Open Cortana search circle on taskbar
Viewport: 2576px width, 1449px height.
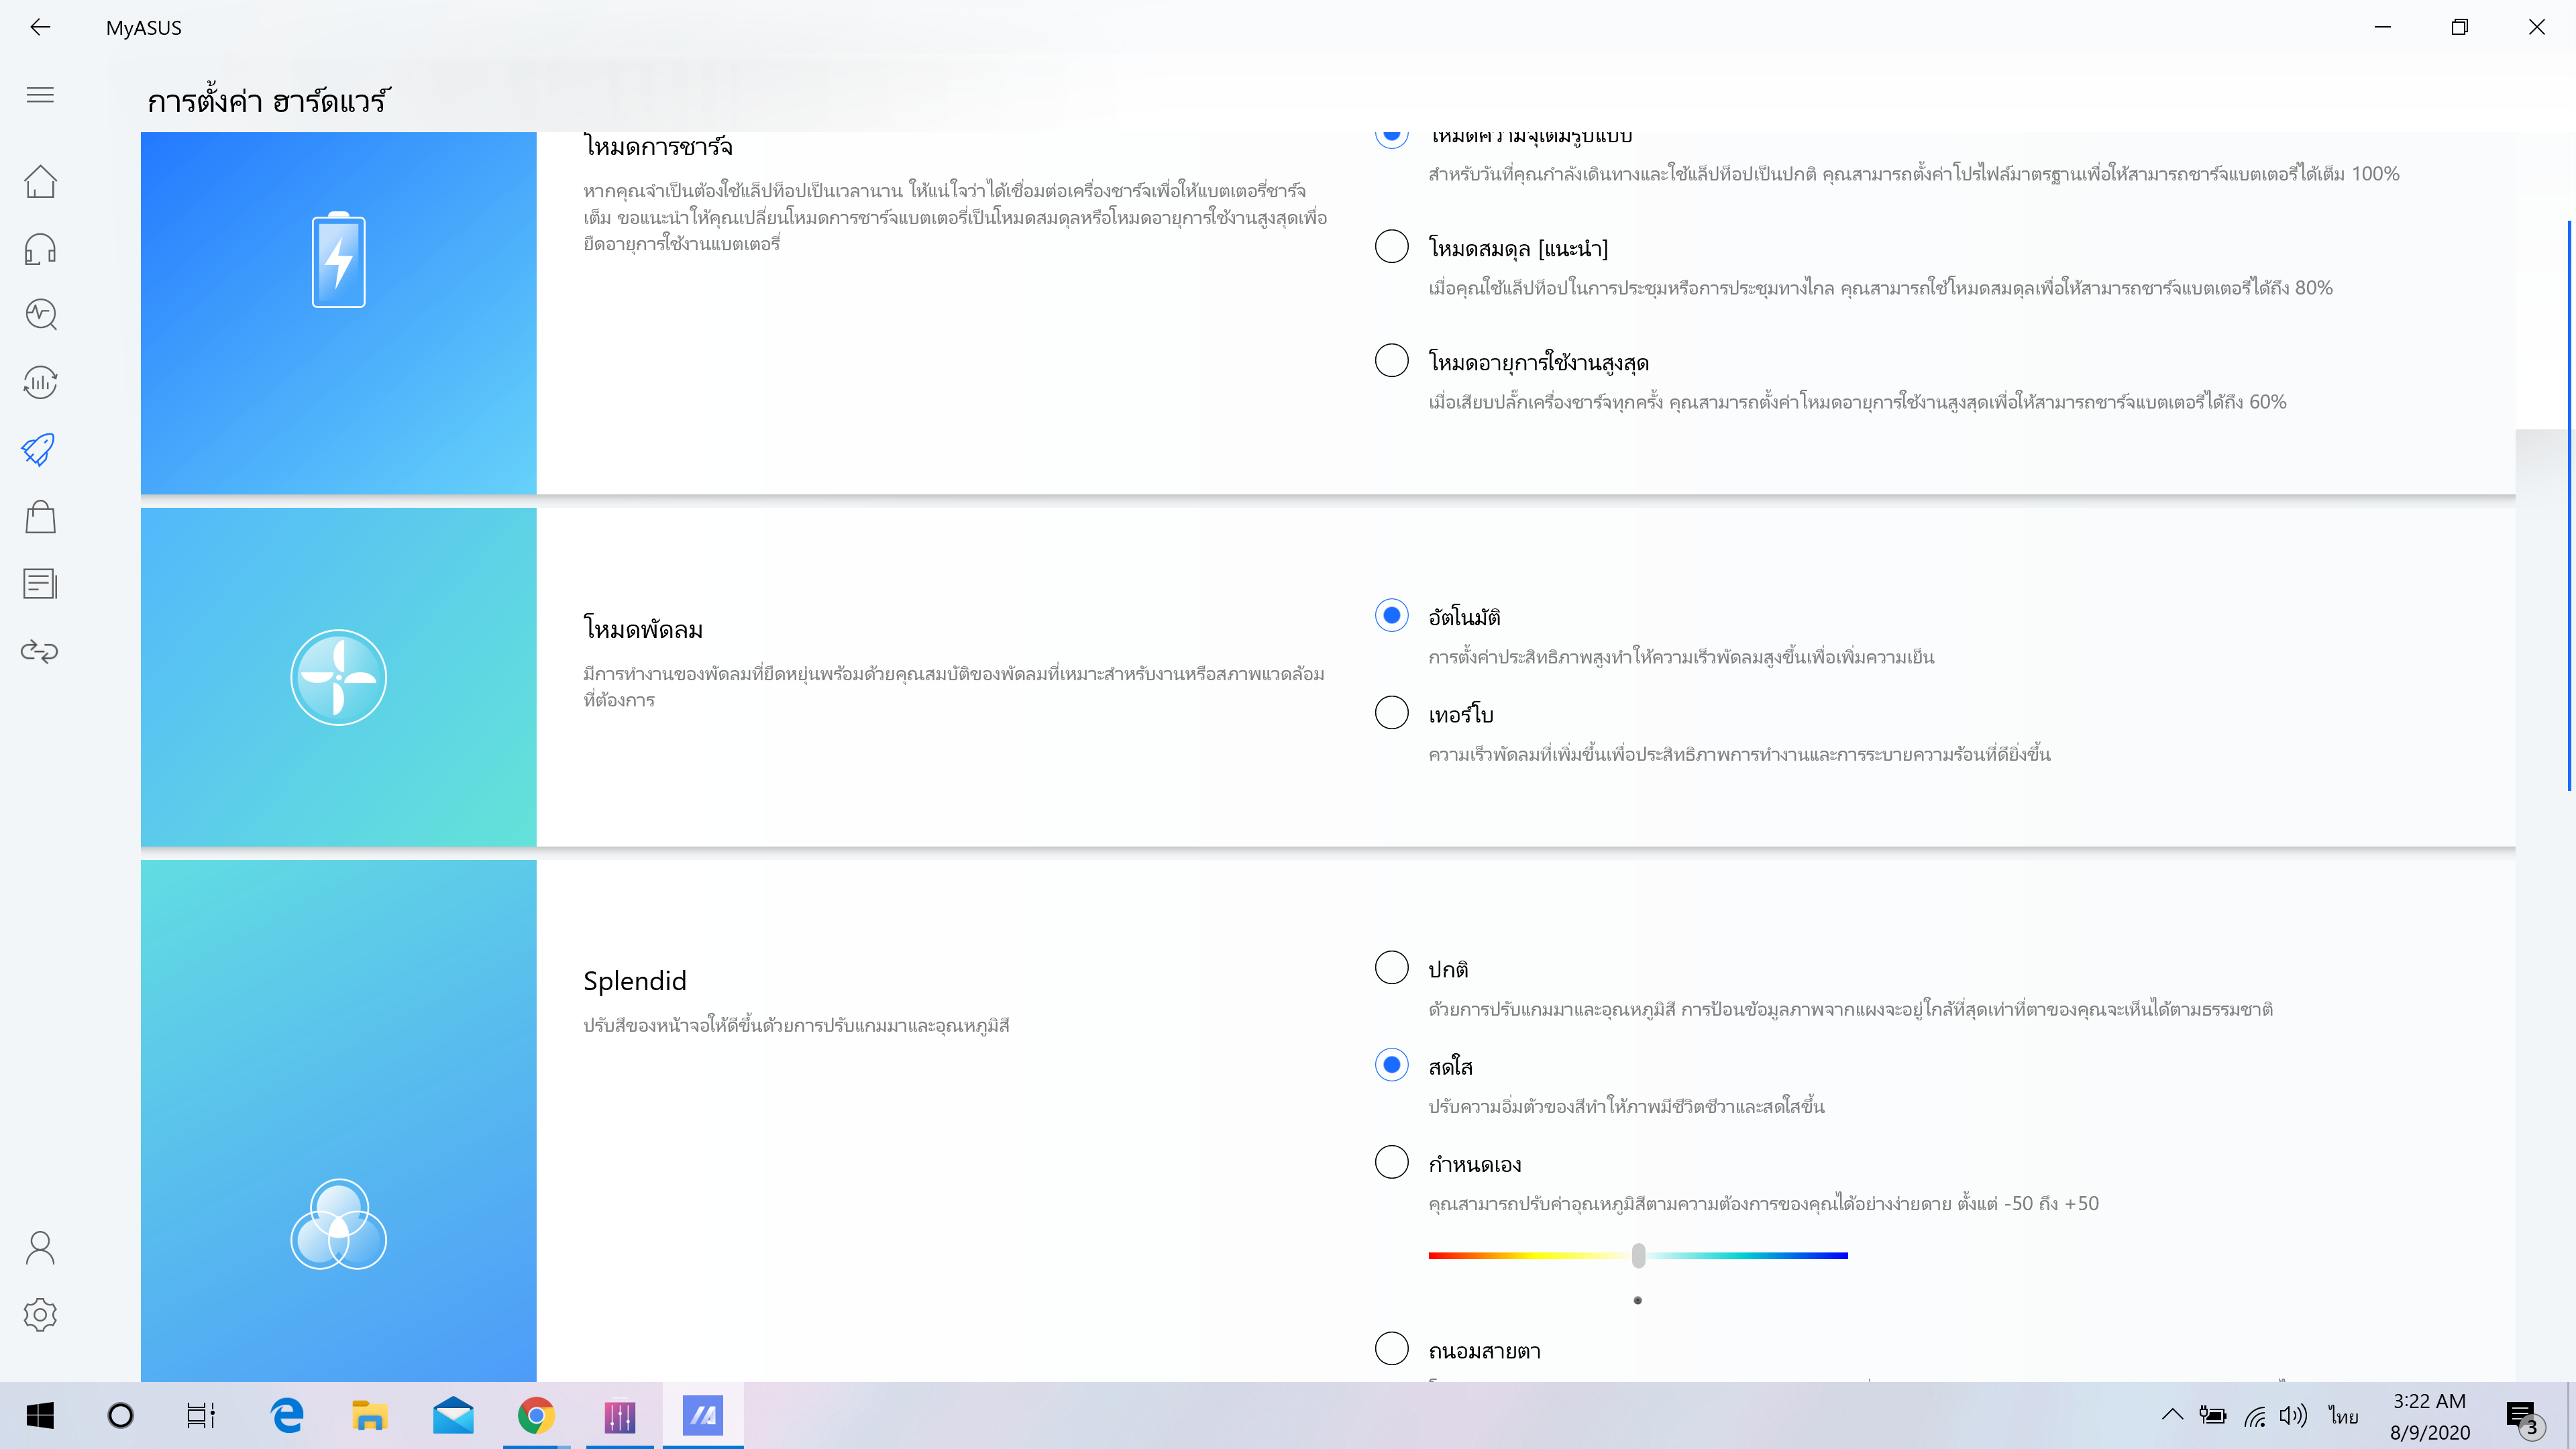(x=120, y=1415)
